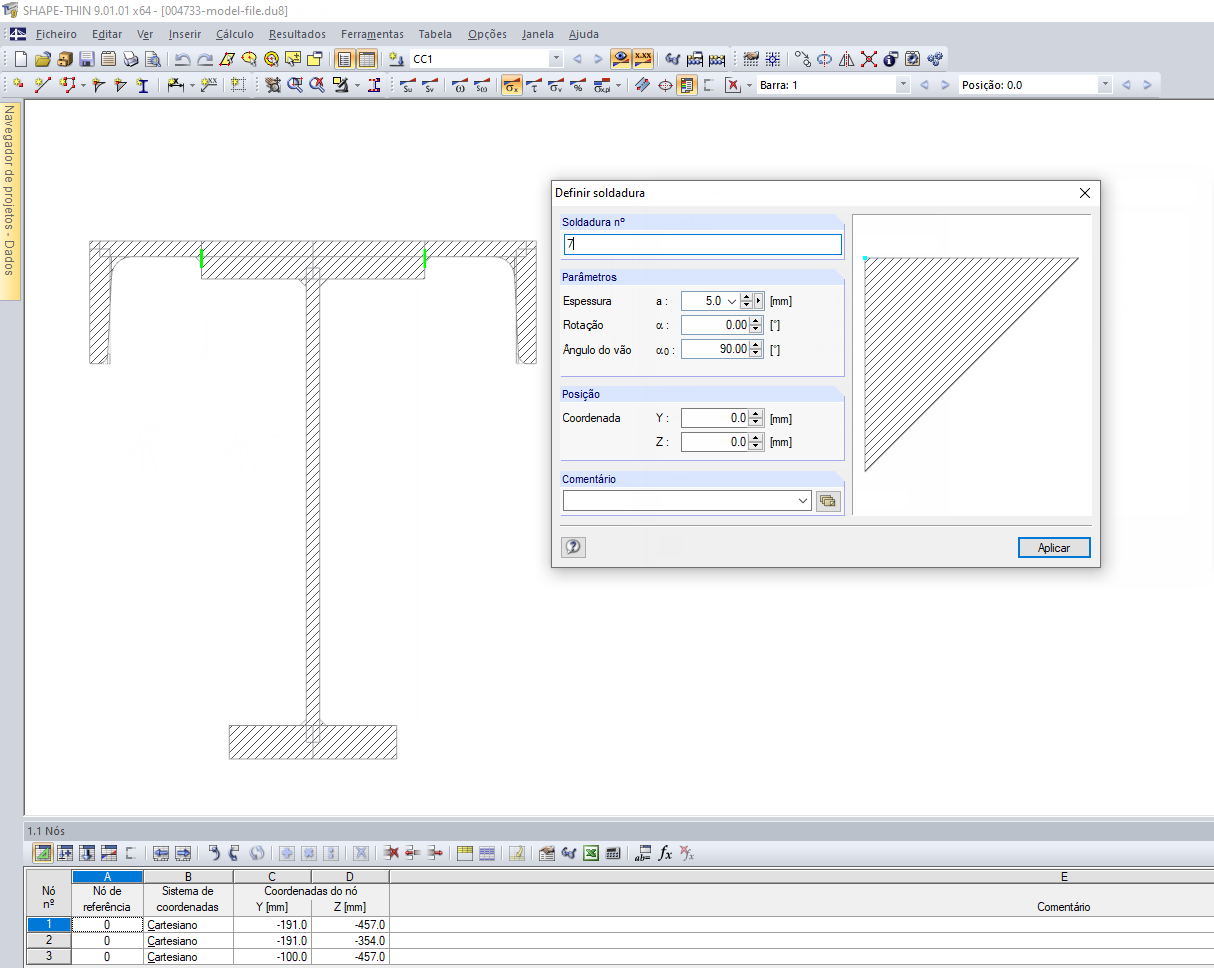Insert standard I-section tool
1214x968 pixels.
coord(143,85)
